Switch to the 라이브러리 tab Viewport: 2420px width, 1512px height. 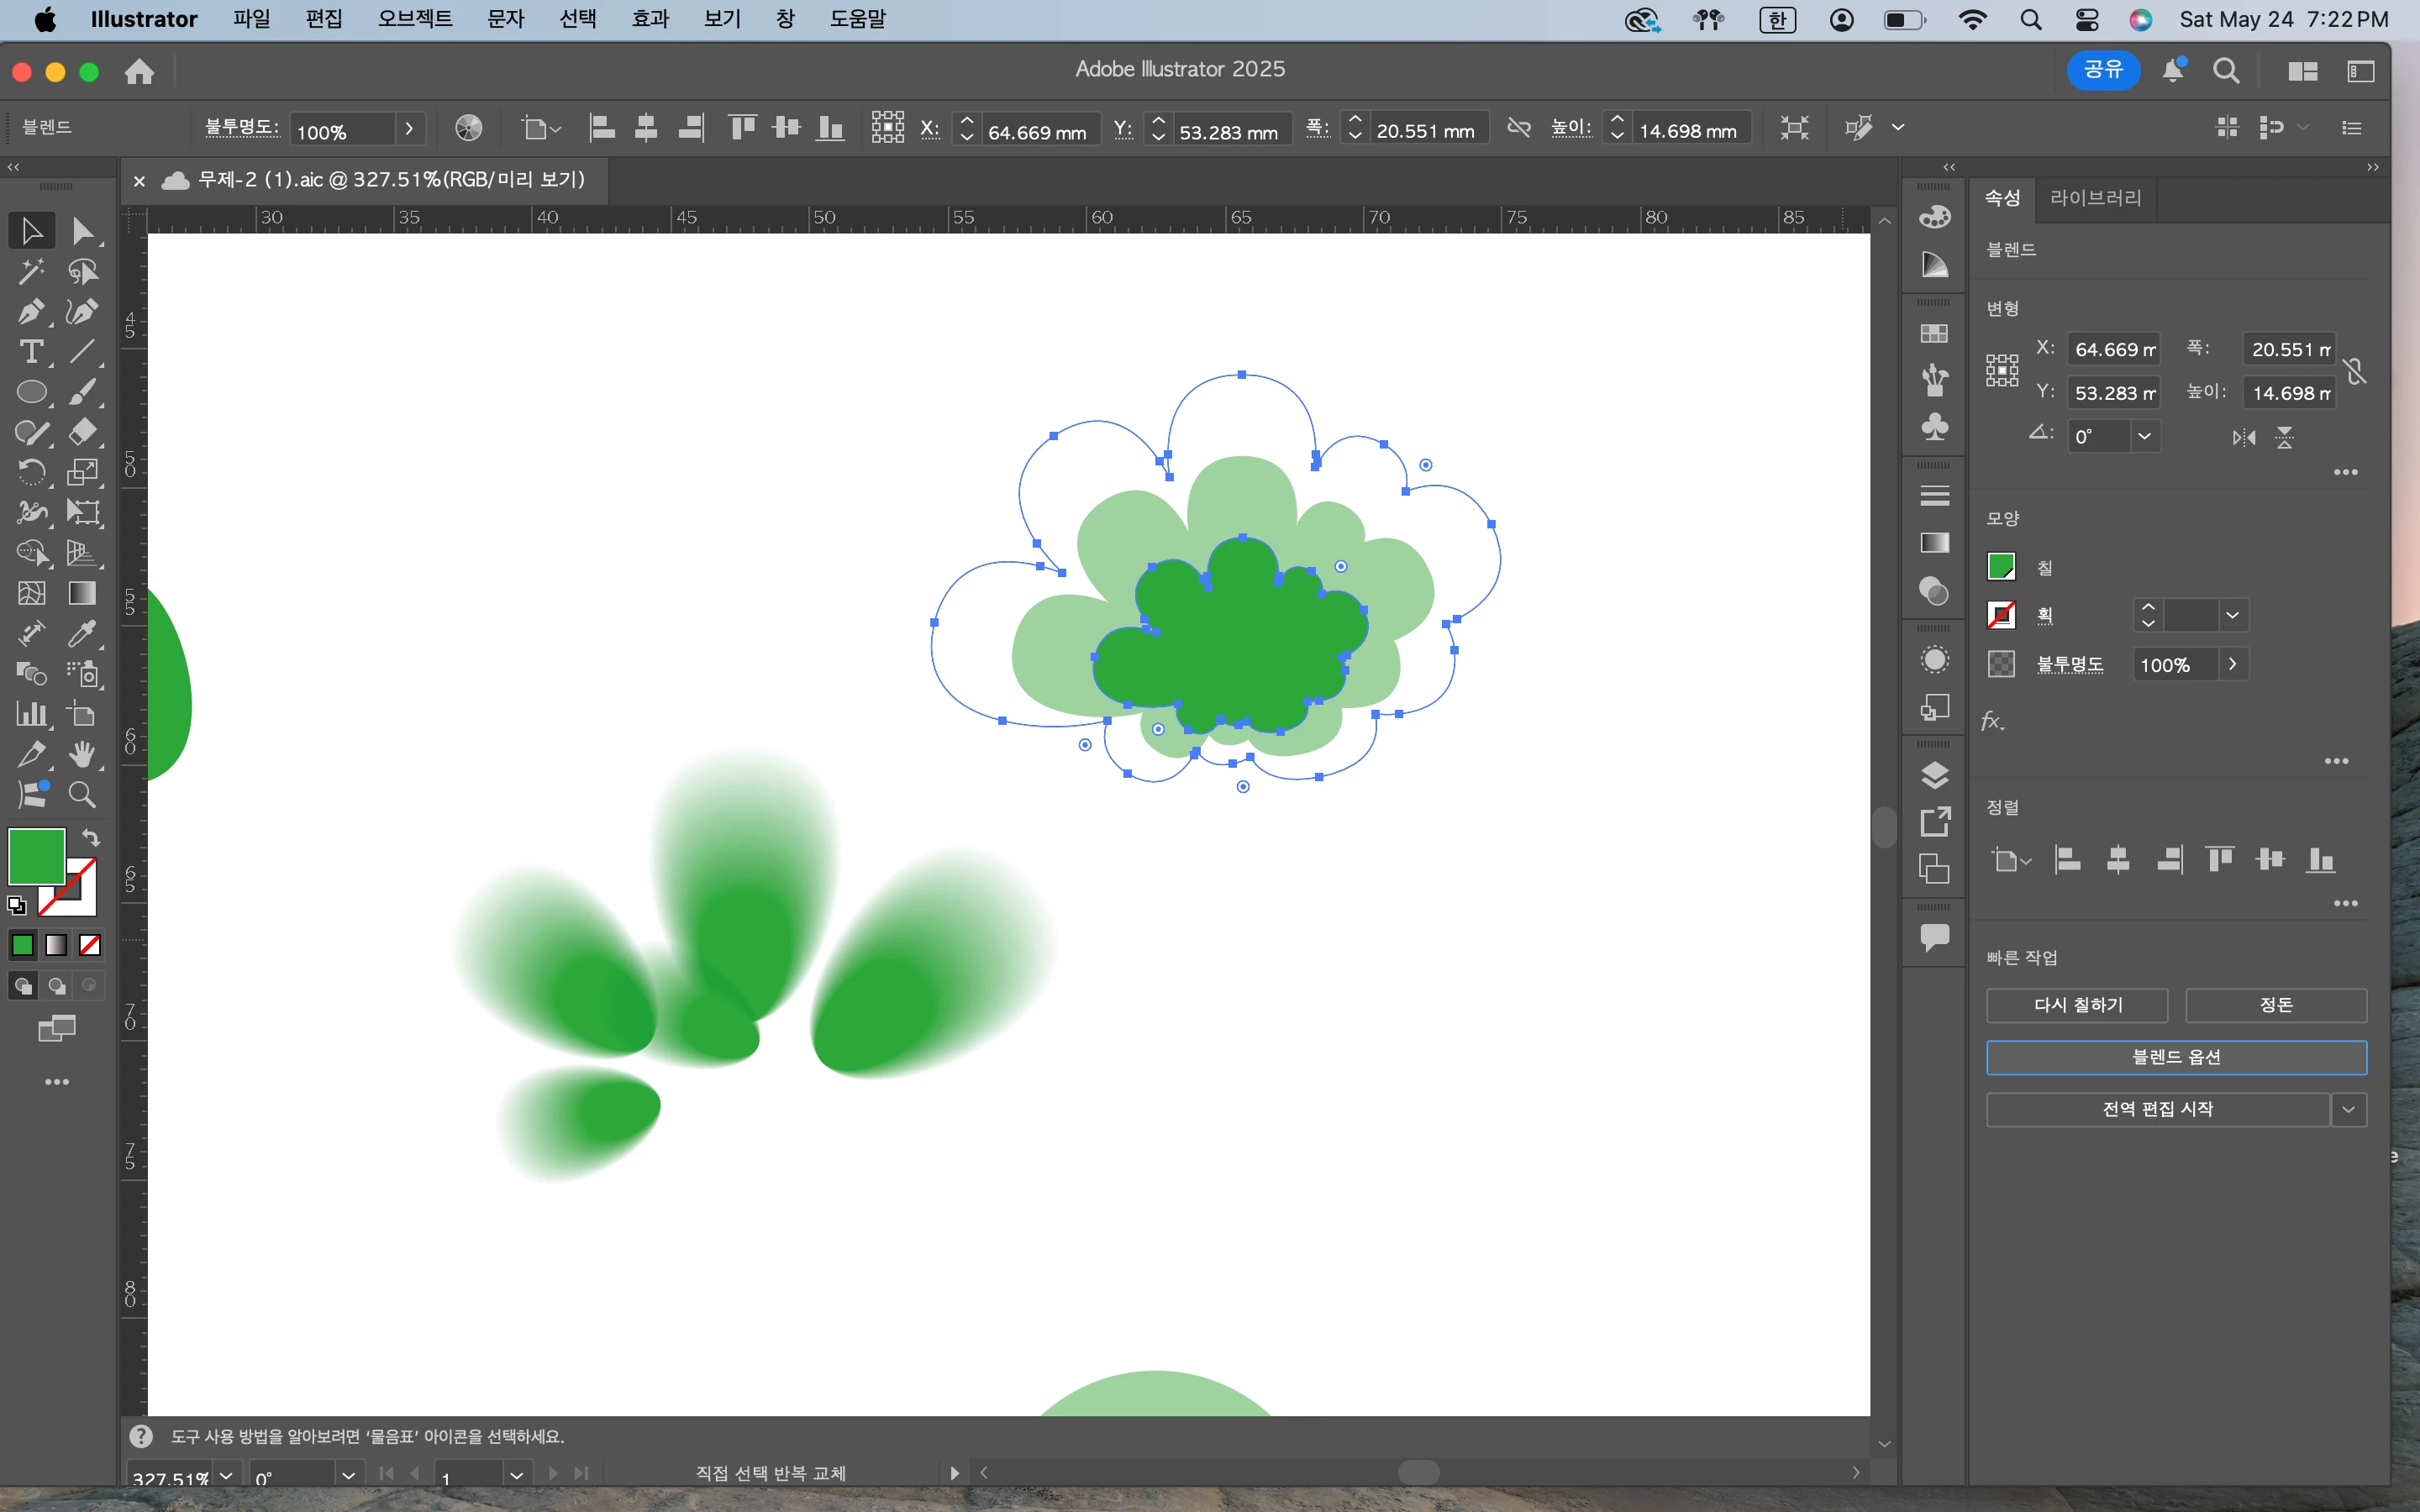(x=2095, y=198)
